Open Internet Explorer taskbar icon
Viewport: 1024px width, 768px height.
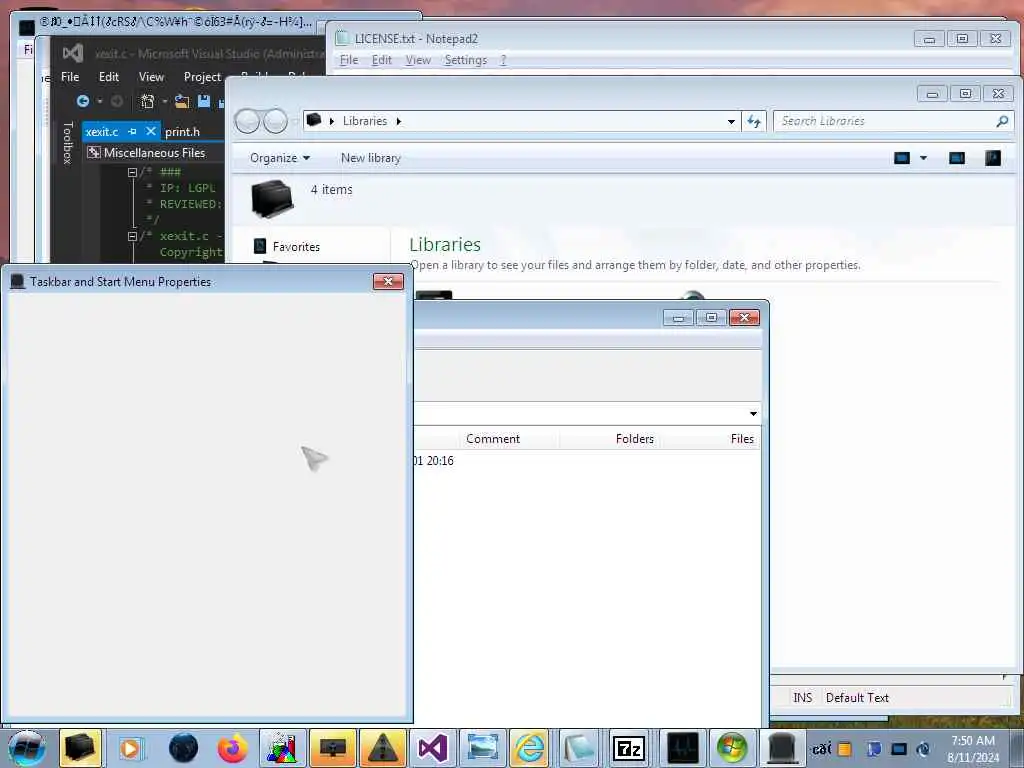[530, 748]
